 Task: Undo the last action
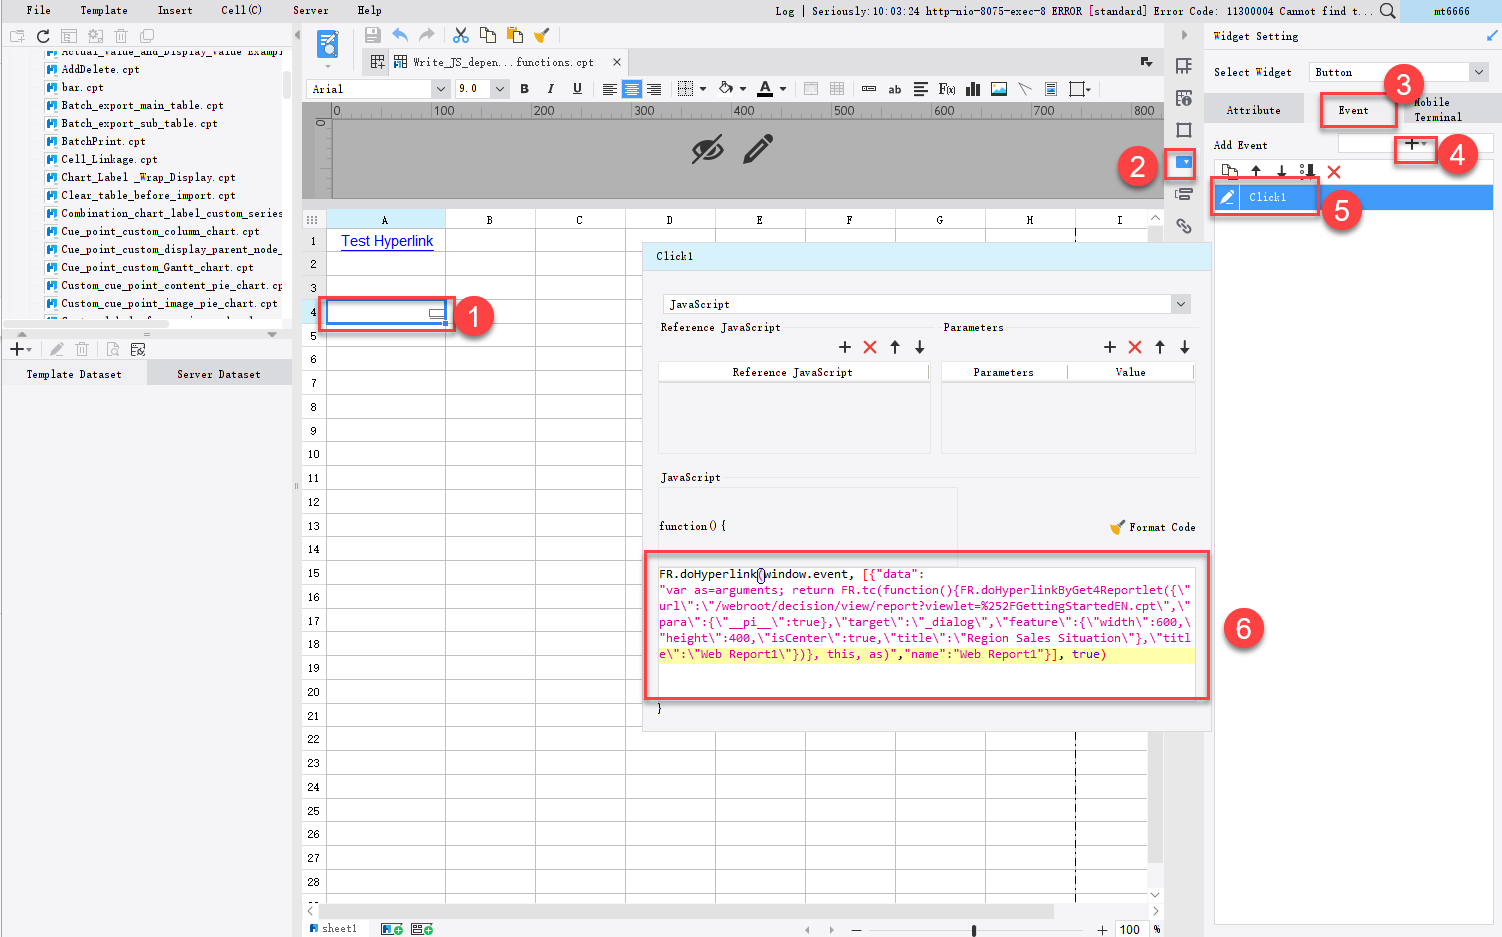coord(400,35)
